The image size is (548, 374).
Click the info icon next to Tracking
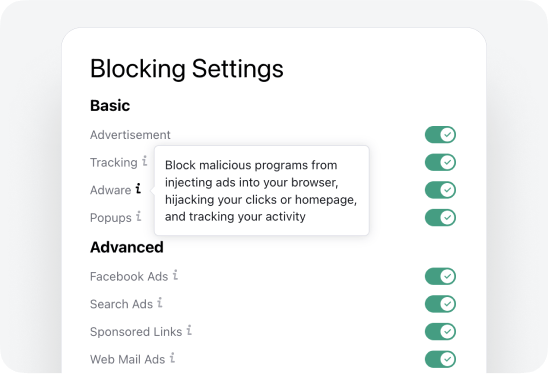pos(144,161)
